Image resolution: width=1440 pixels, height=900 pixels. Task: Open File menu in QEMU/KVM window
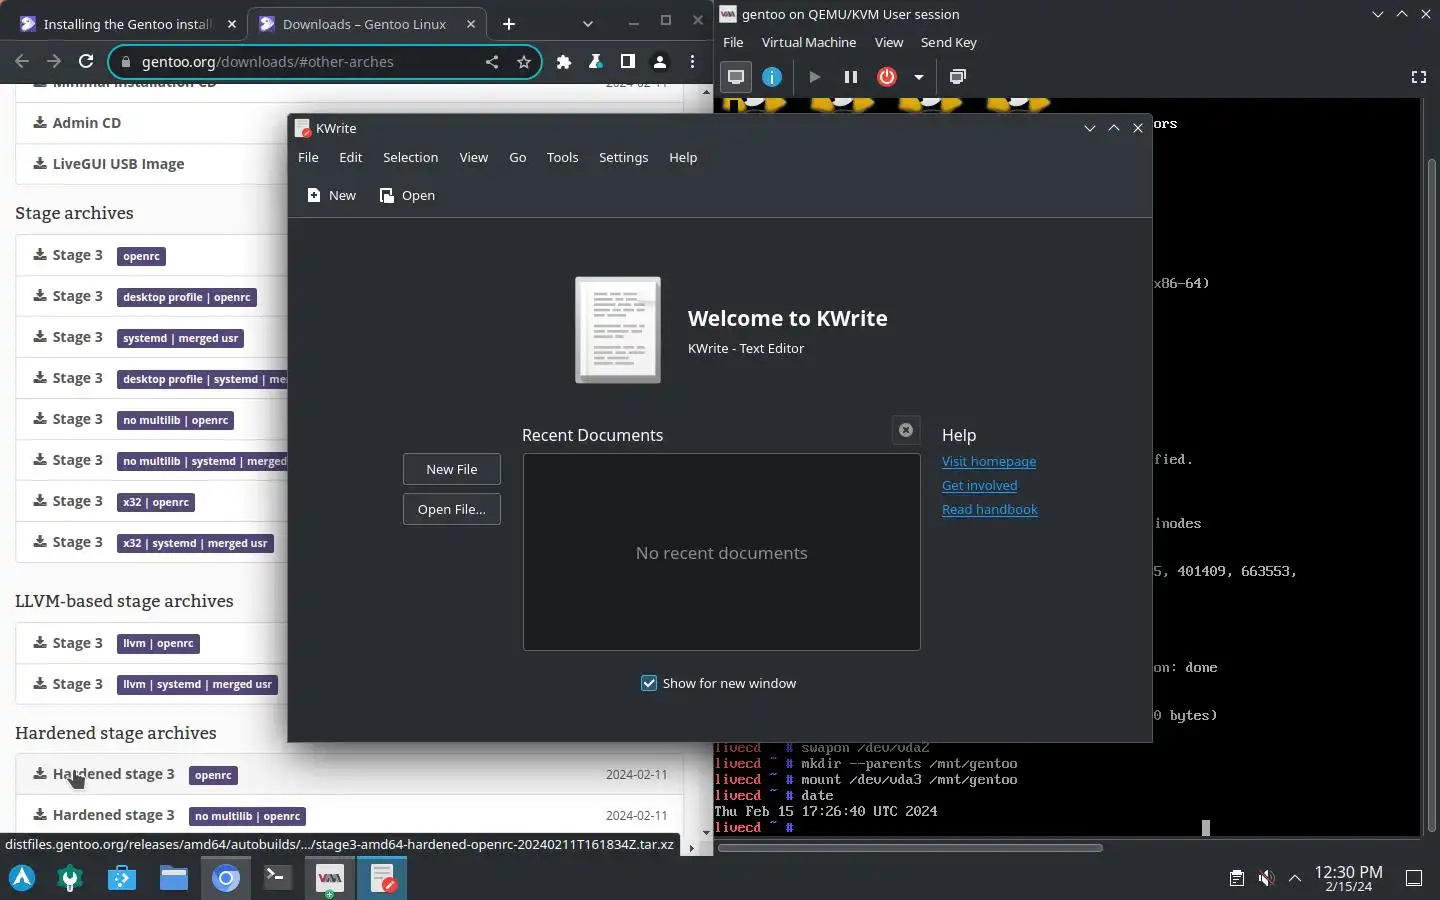pyautogui.click(x=733, y=42)
